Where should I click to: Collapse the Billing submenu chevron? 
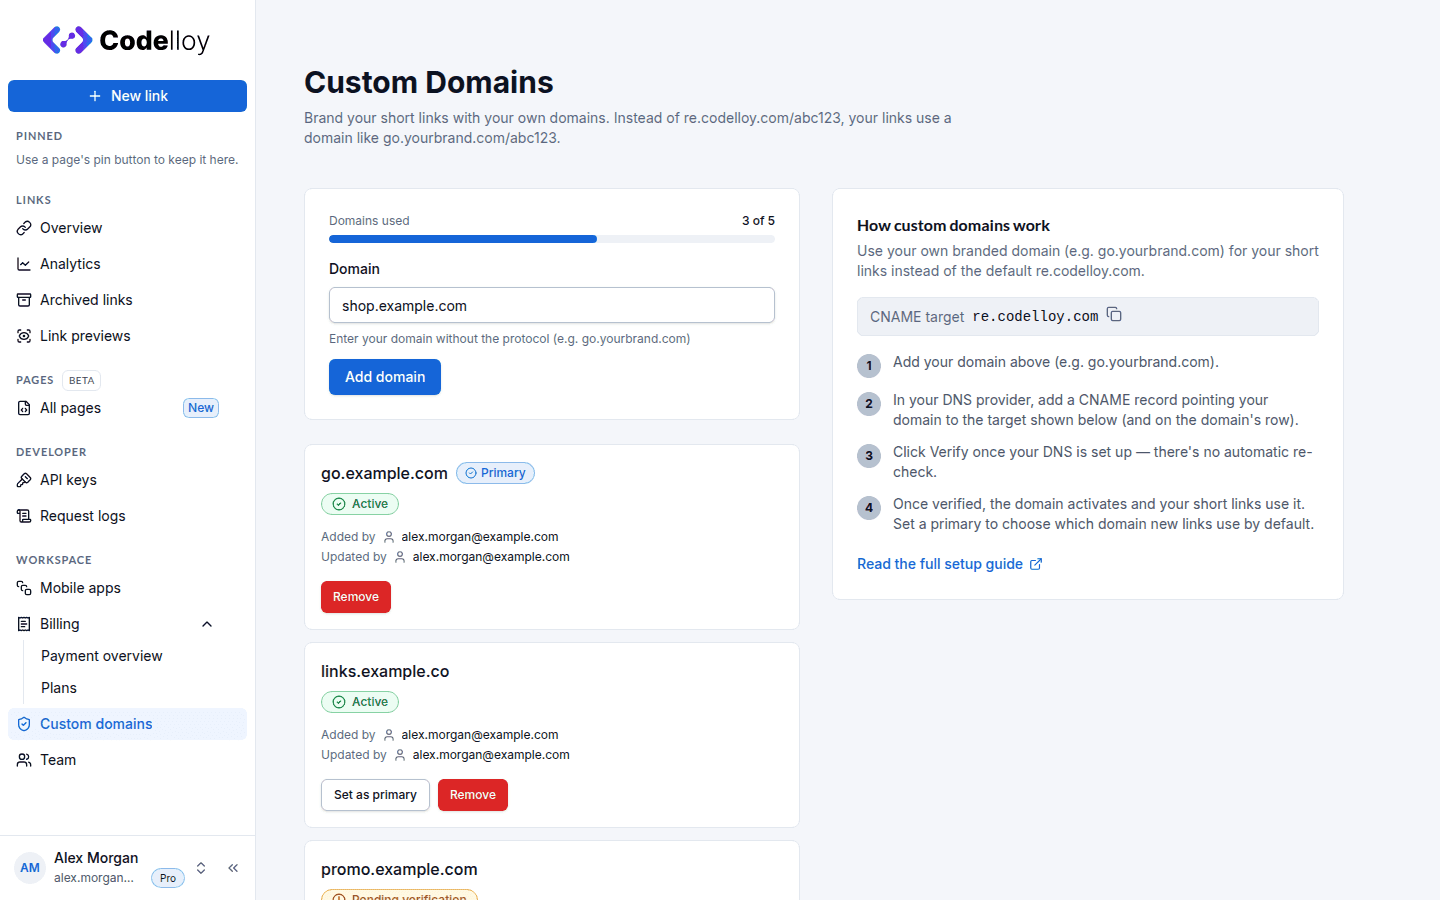(207, 624)
